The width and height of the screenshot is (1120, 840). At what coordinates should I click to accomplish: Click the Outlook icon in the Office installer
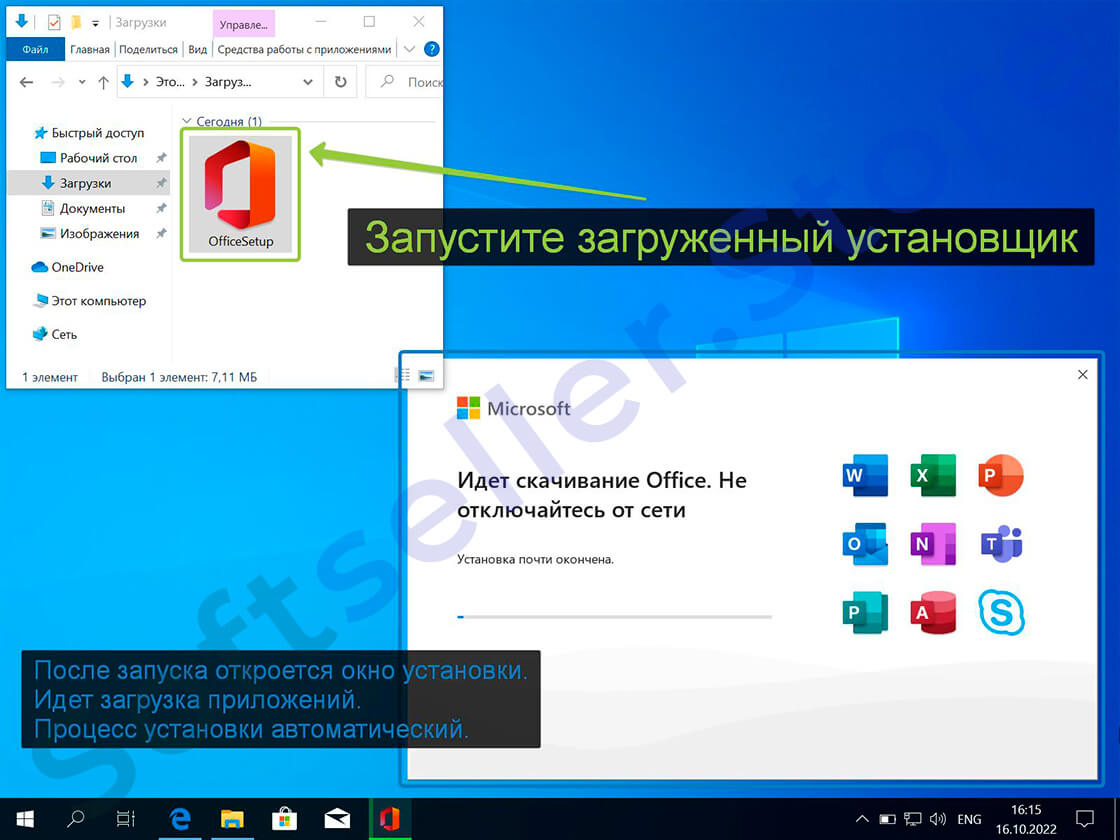pyautogui.click(x=865, y=544)
